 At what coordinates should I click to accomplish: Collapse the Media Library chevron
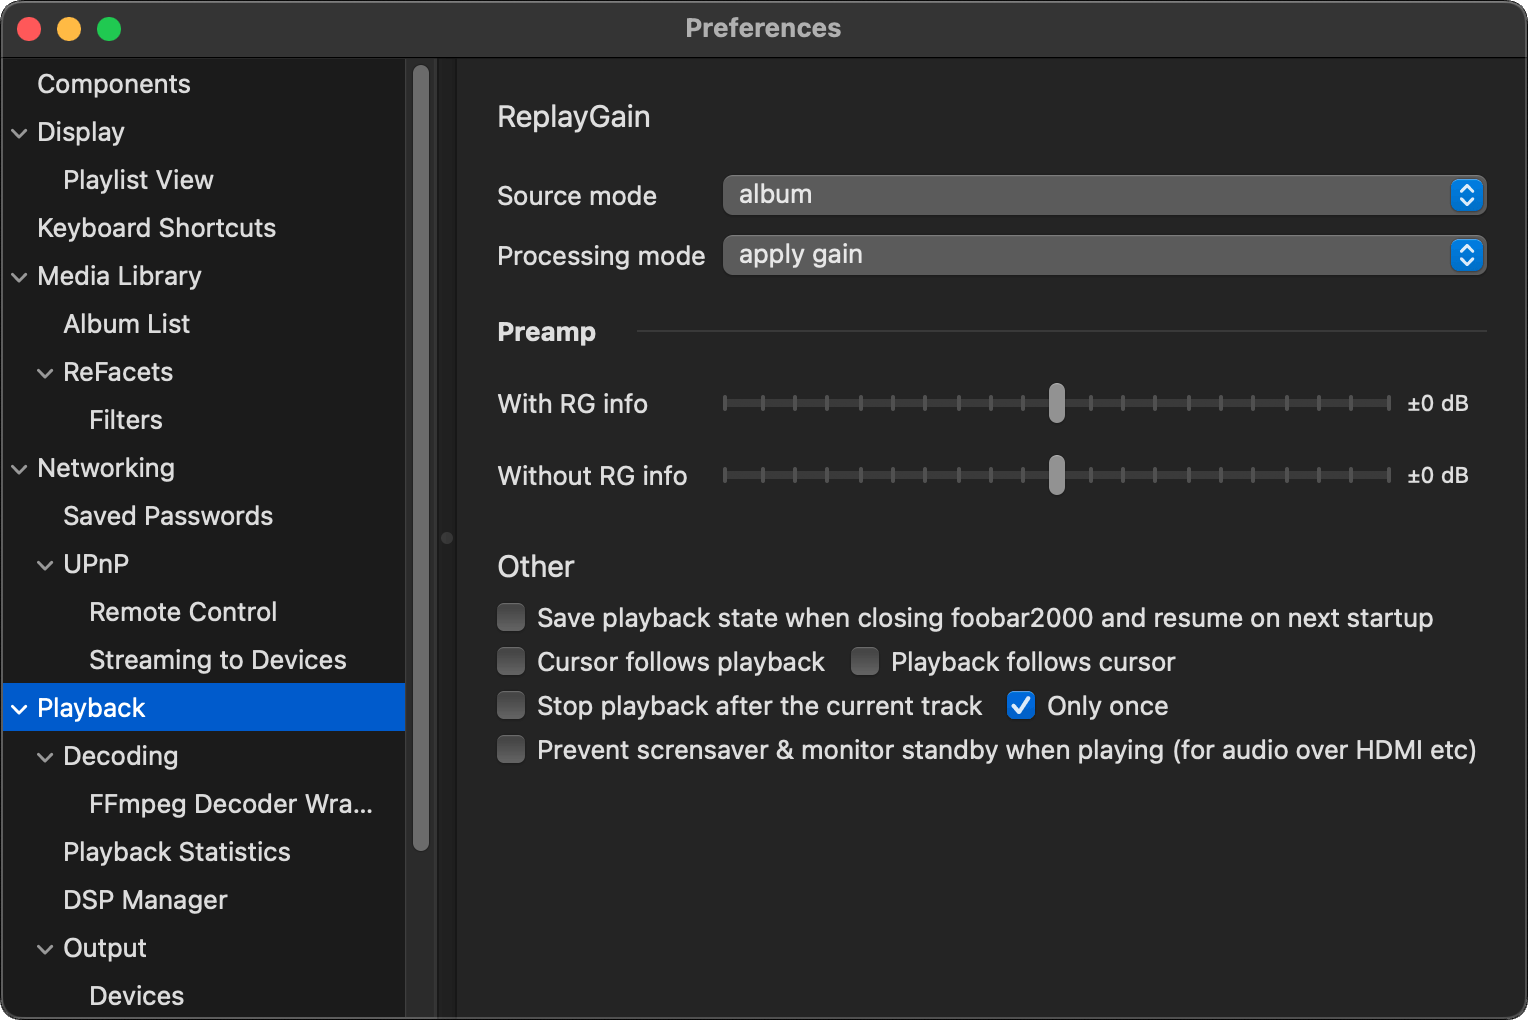(19, 277)
